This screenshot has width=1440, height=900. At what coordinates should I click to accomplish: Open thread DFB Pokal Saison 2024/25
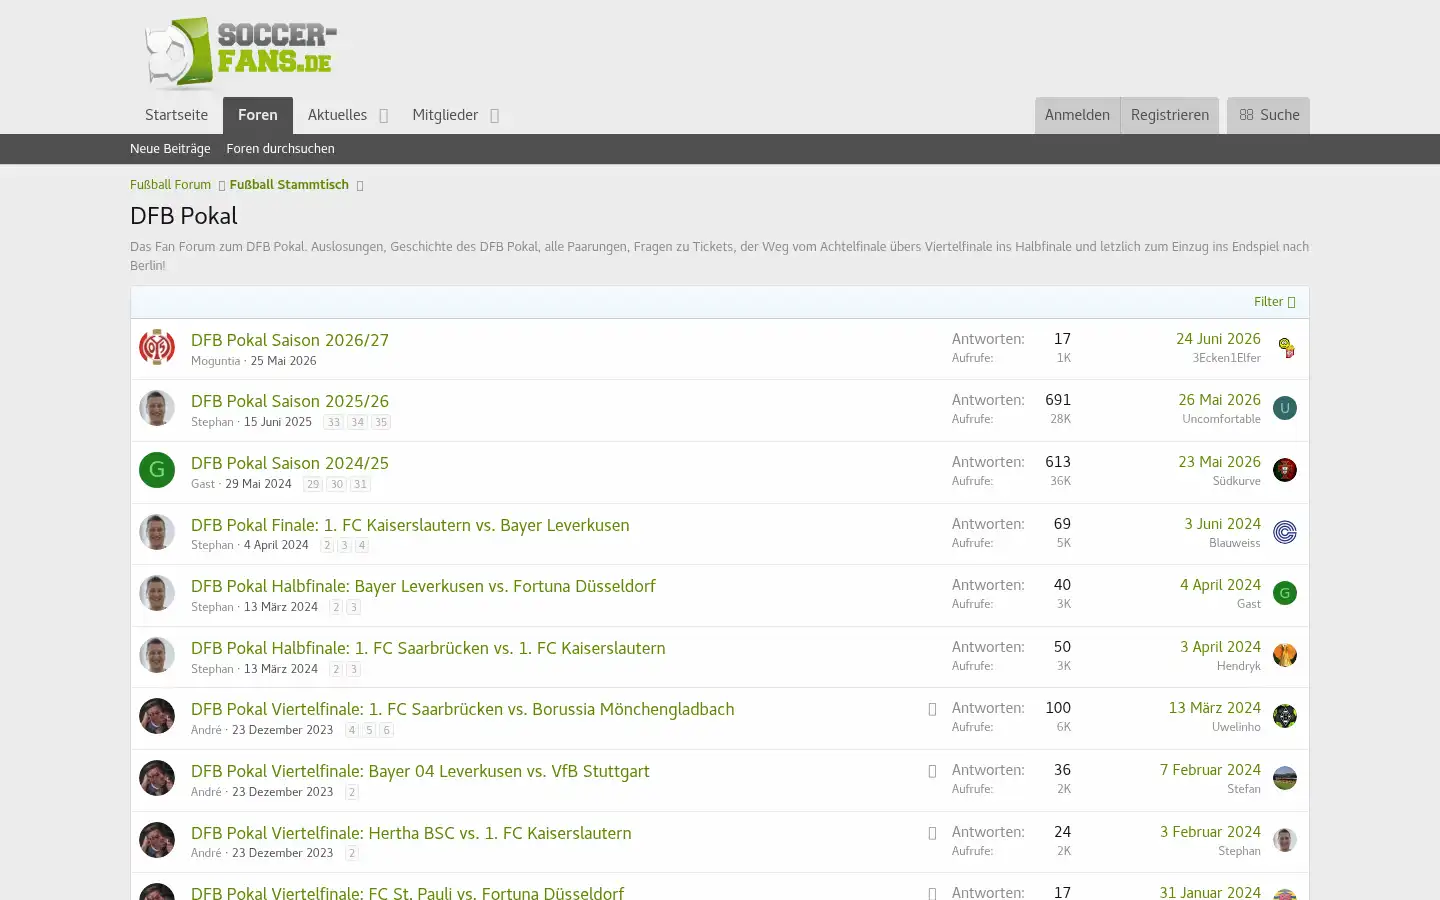(290, 463)
